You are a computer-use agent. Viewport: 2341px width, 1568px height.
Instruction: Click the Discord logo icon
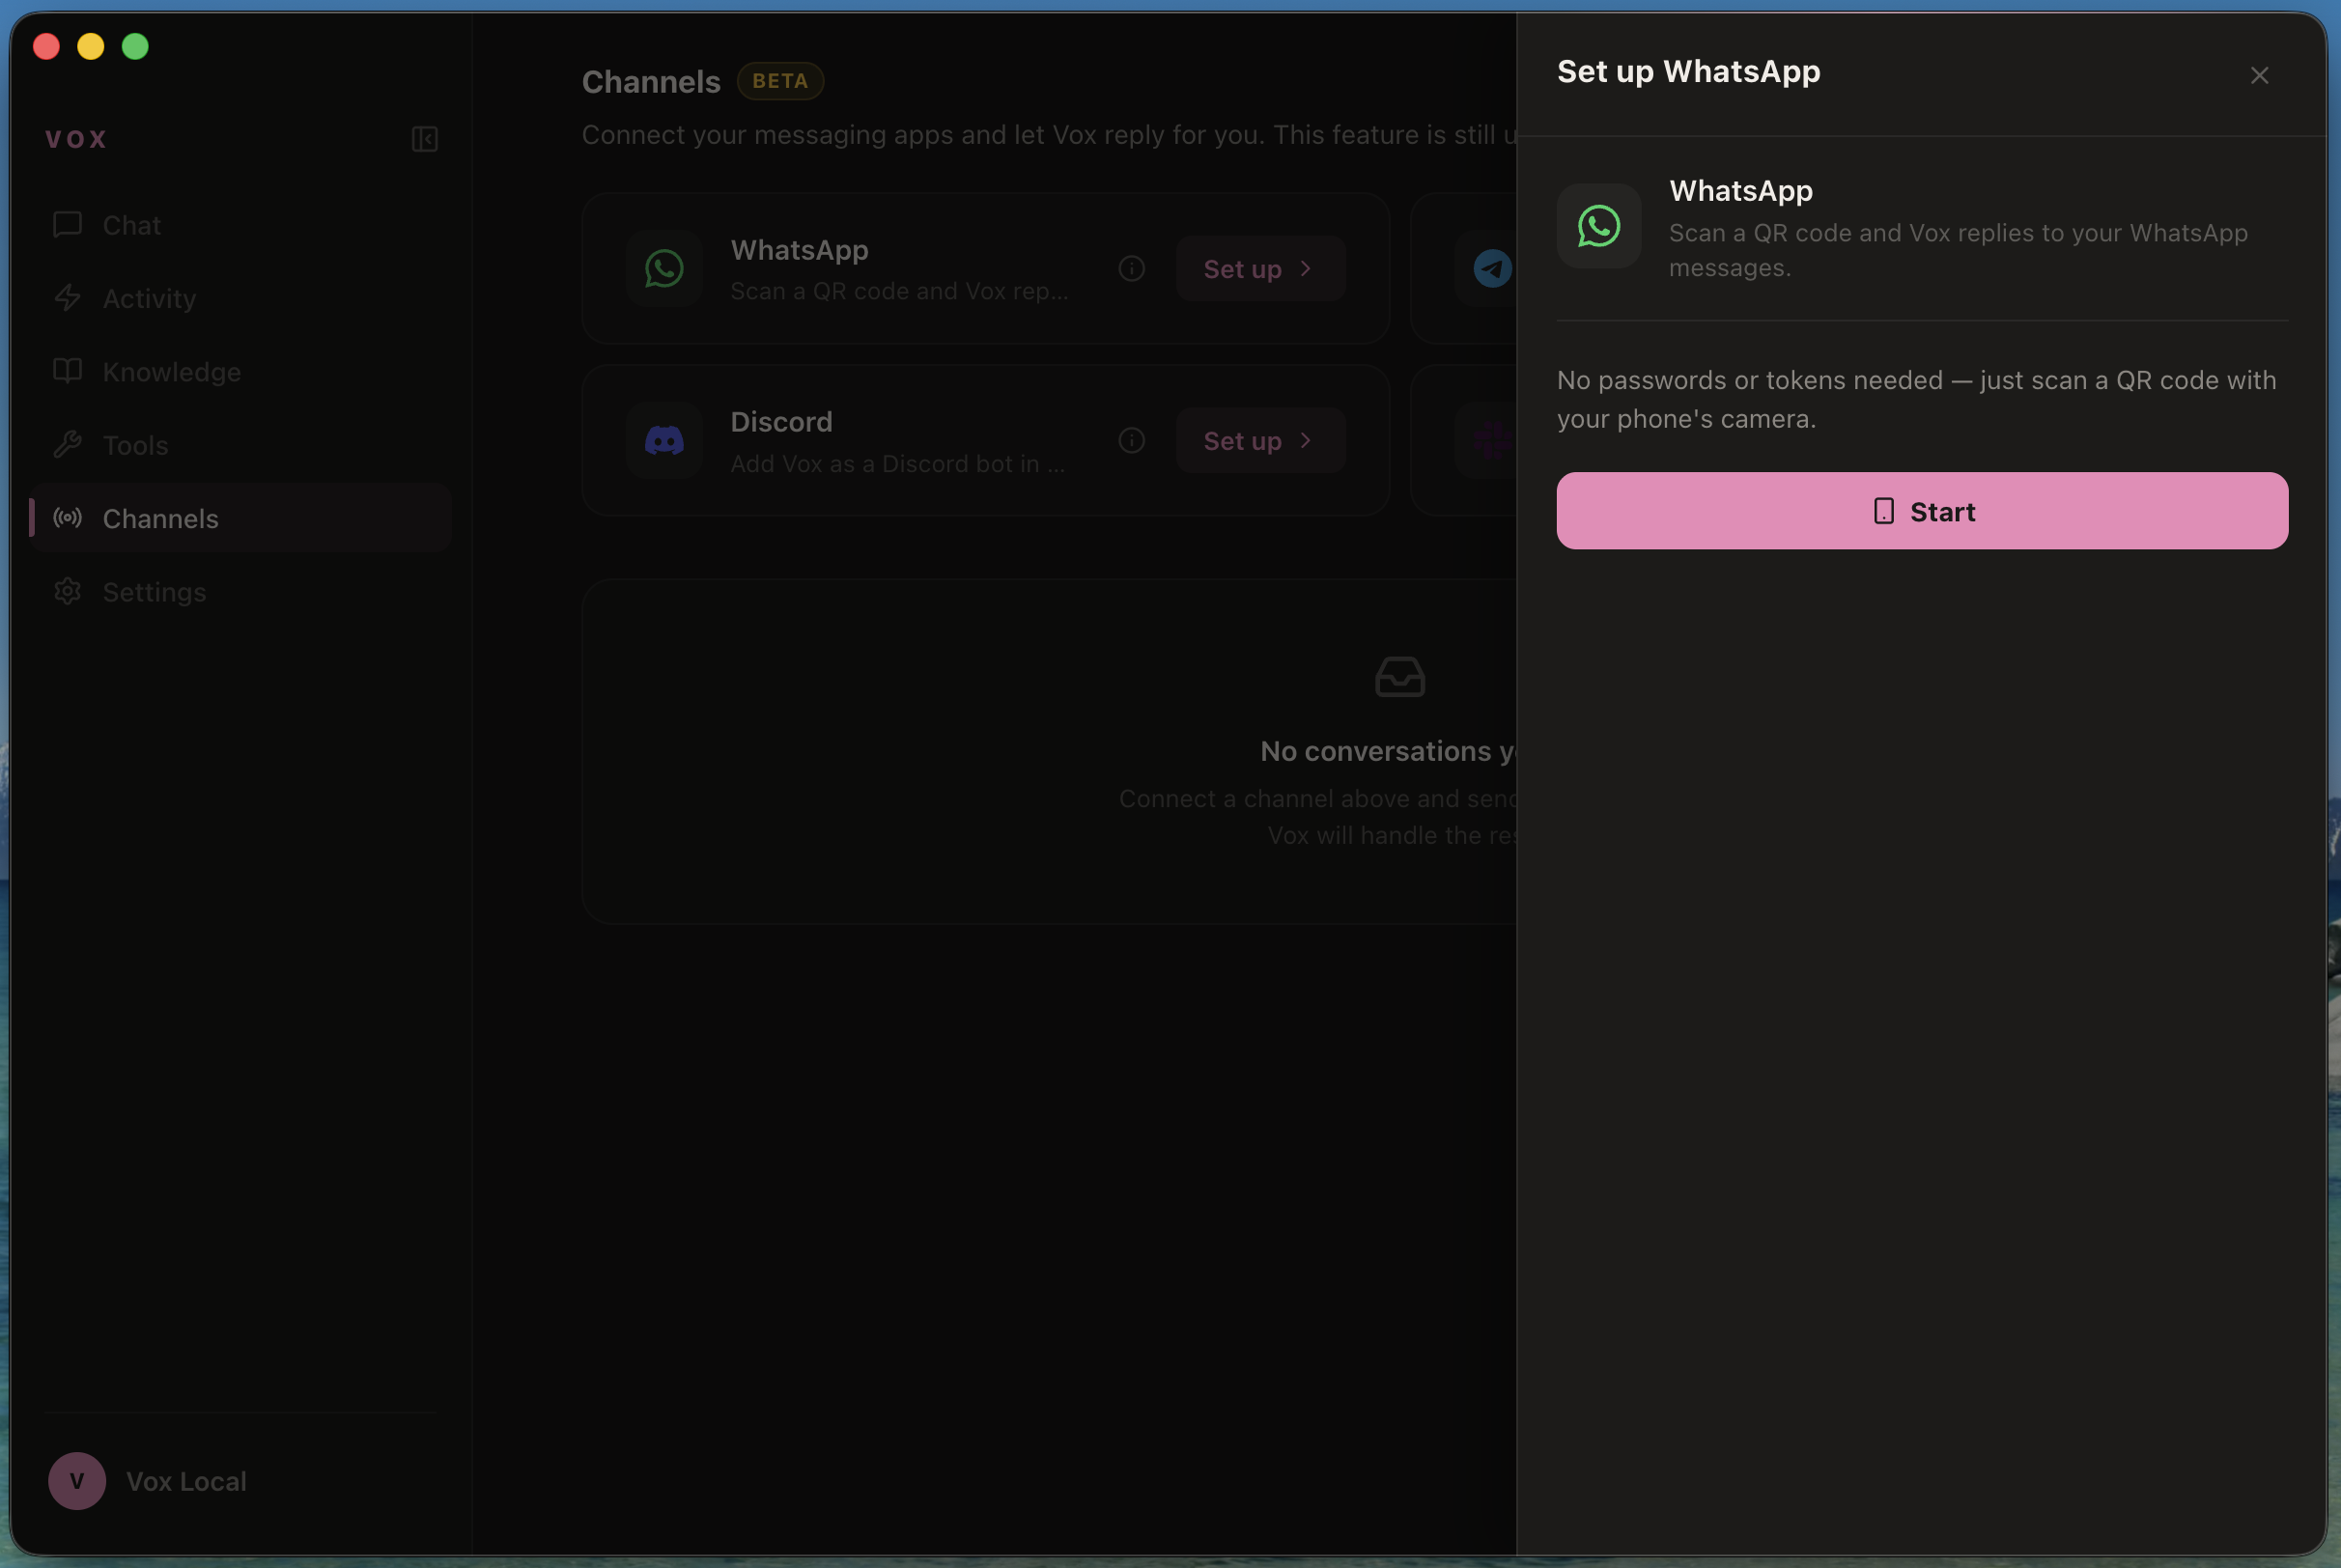tap(664, 440)
